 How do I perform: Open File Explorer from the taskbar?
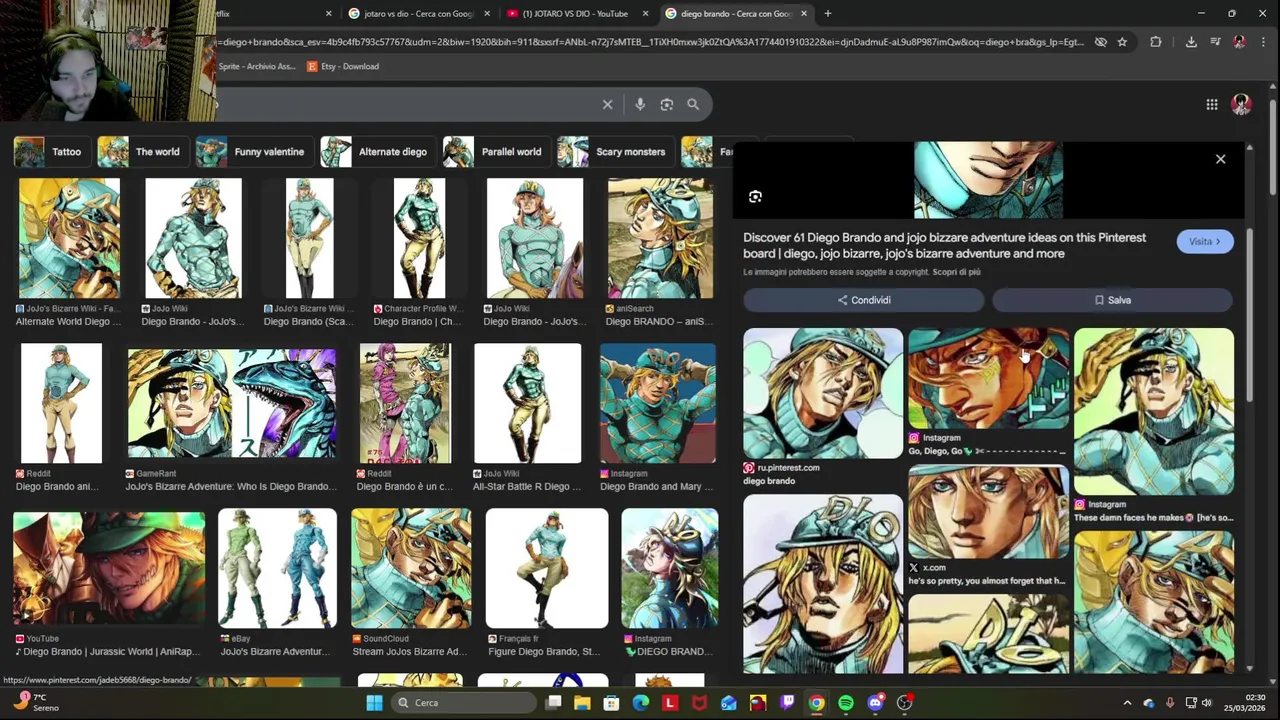[582, 703]
